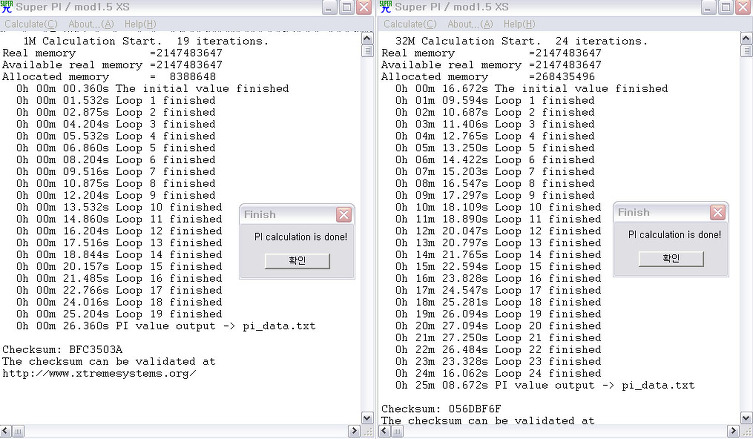Screen dimensions: 753x439
Task: Click '00m 01.532s Loop 1 finished' line
Action: (116, 100)
